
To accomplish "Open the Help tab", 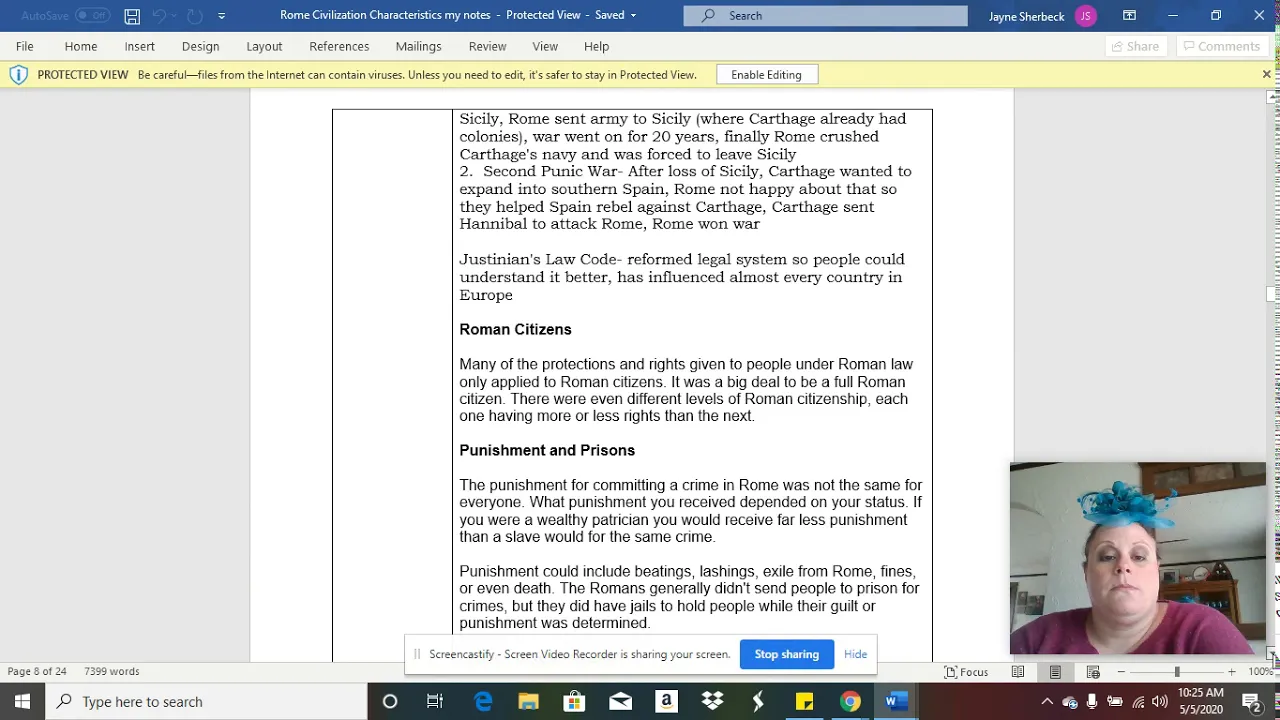I will [x=596, y=46].
